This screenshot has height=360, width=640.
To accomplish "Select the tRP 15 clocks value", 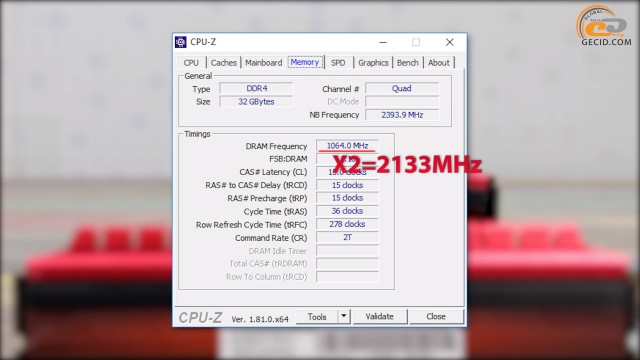I will [x=347, y=198].
